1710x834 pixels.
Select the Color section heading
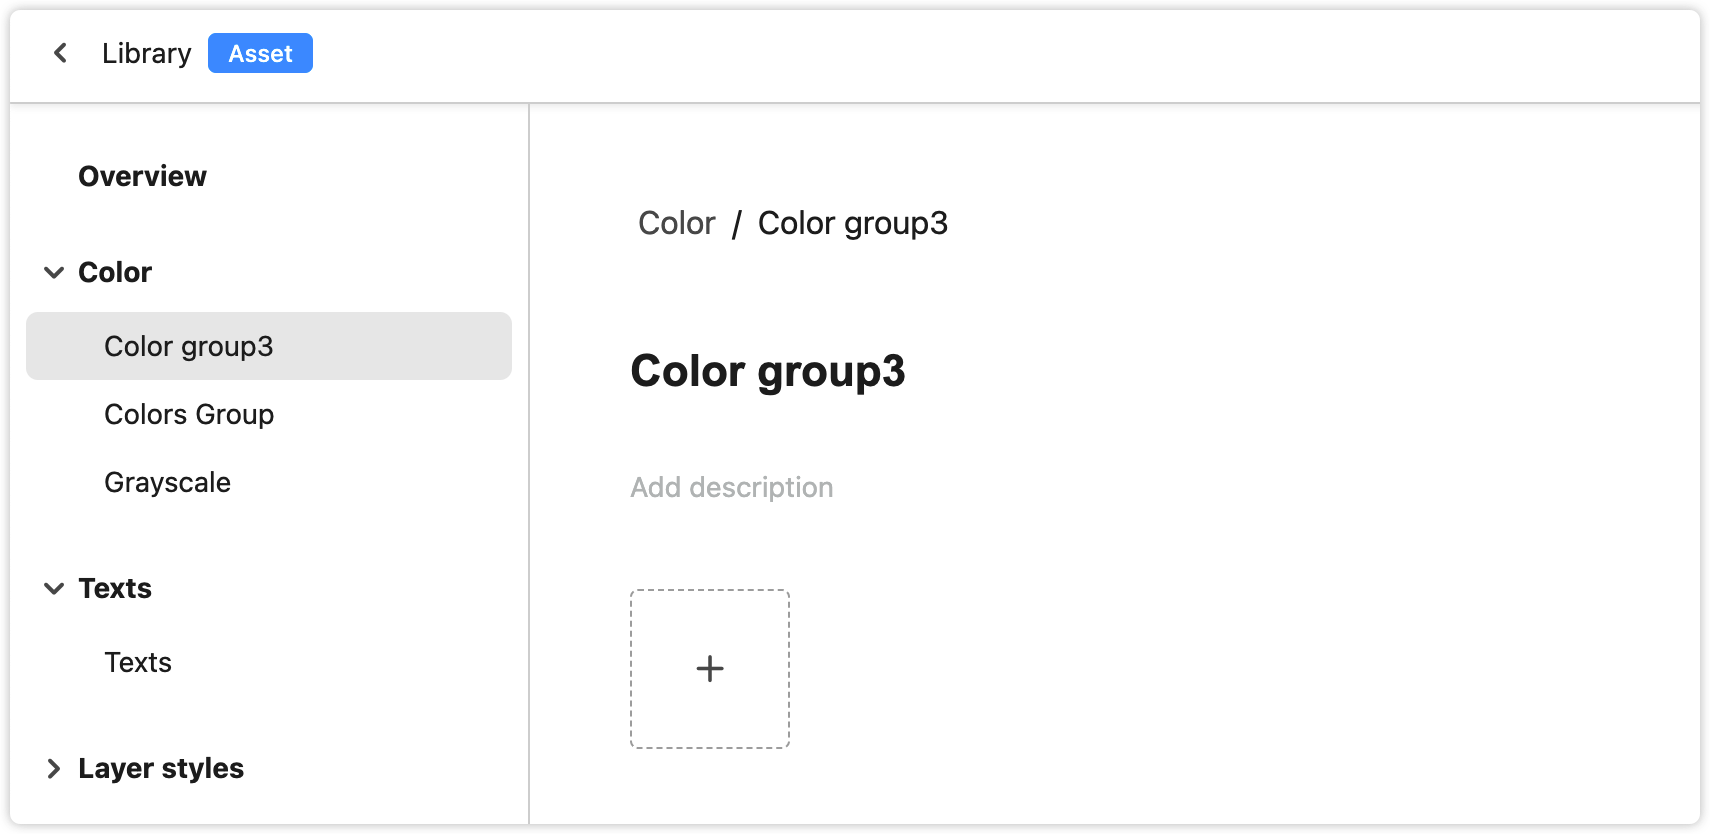tap(115, 272)
